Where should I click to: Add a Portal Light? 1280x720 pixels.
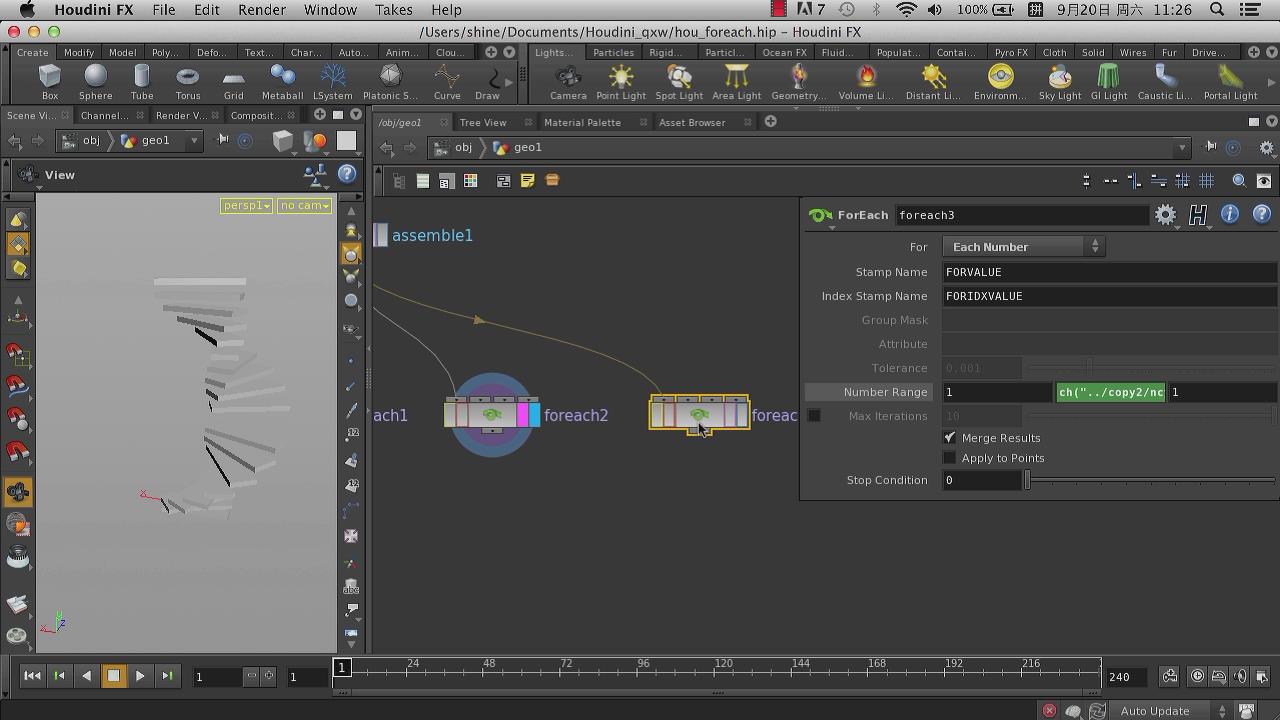tap(1230, 82)
